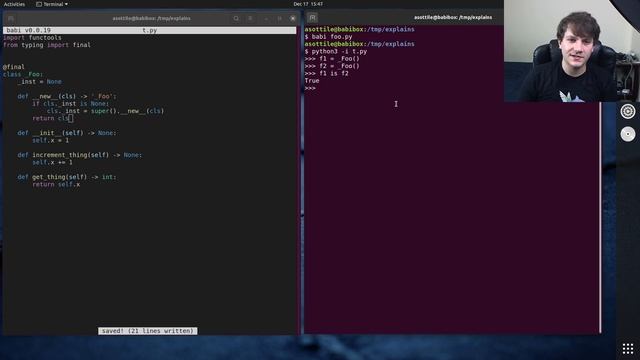Image resolution: width=640 pixels, height=360 pixels.
Task: Open hamburger menu in left terminal titlebar
Action: (x=250, y=18)
